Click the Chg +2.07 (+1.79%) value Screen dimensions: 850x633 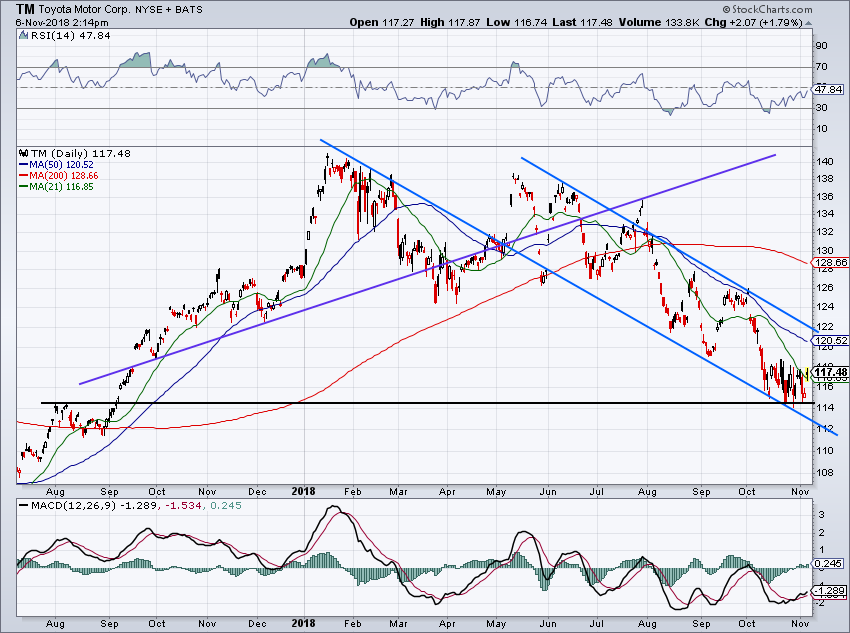point(753,22)
